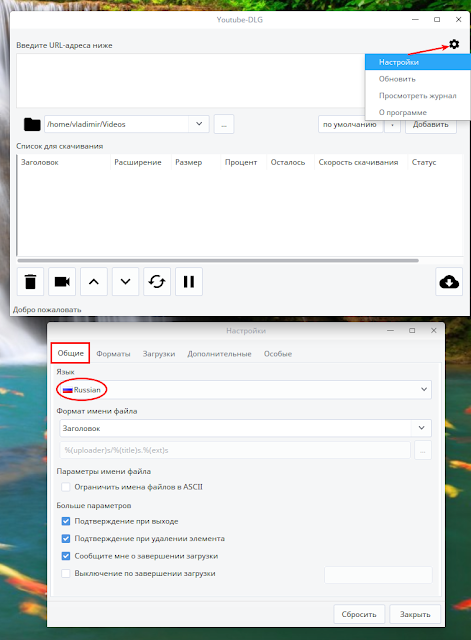Move item up with arrow button

pos(94,282)
